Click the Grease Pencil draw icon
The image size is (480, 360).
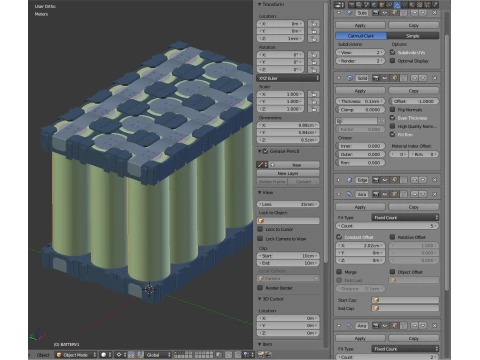[261, 165]
